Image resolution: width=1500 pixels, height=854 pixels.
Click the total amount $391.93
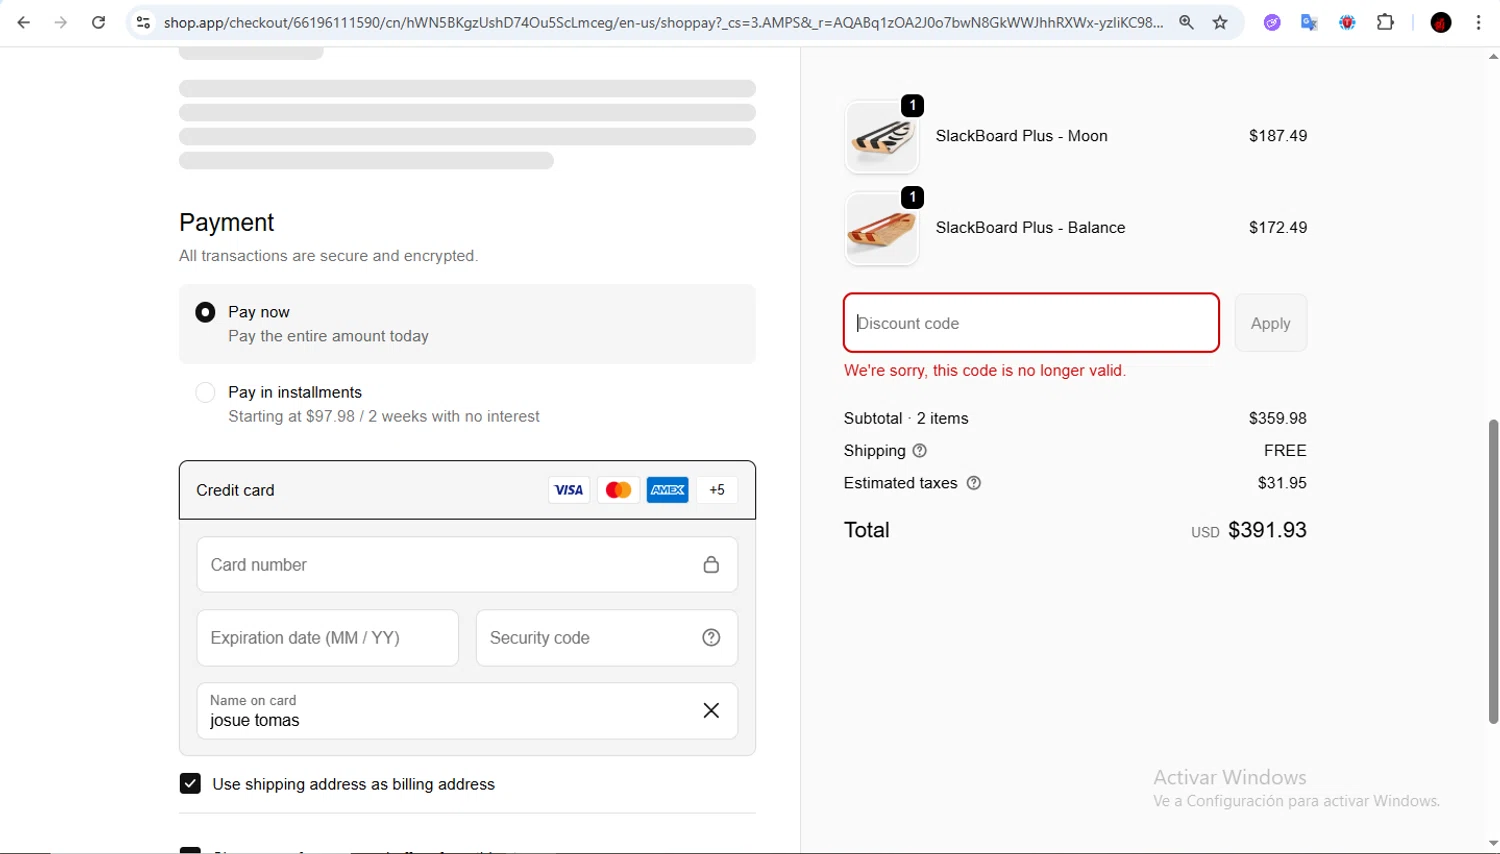(x=1267, y=530)
